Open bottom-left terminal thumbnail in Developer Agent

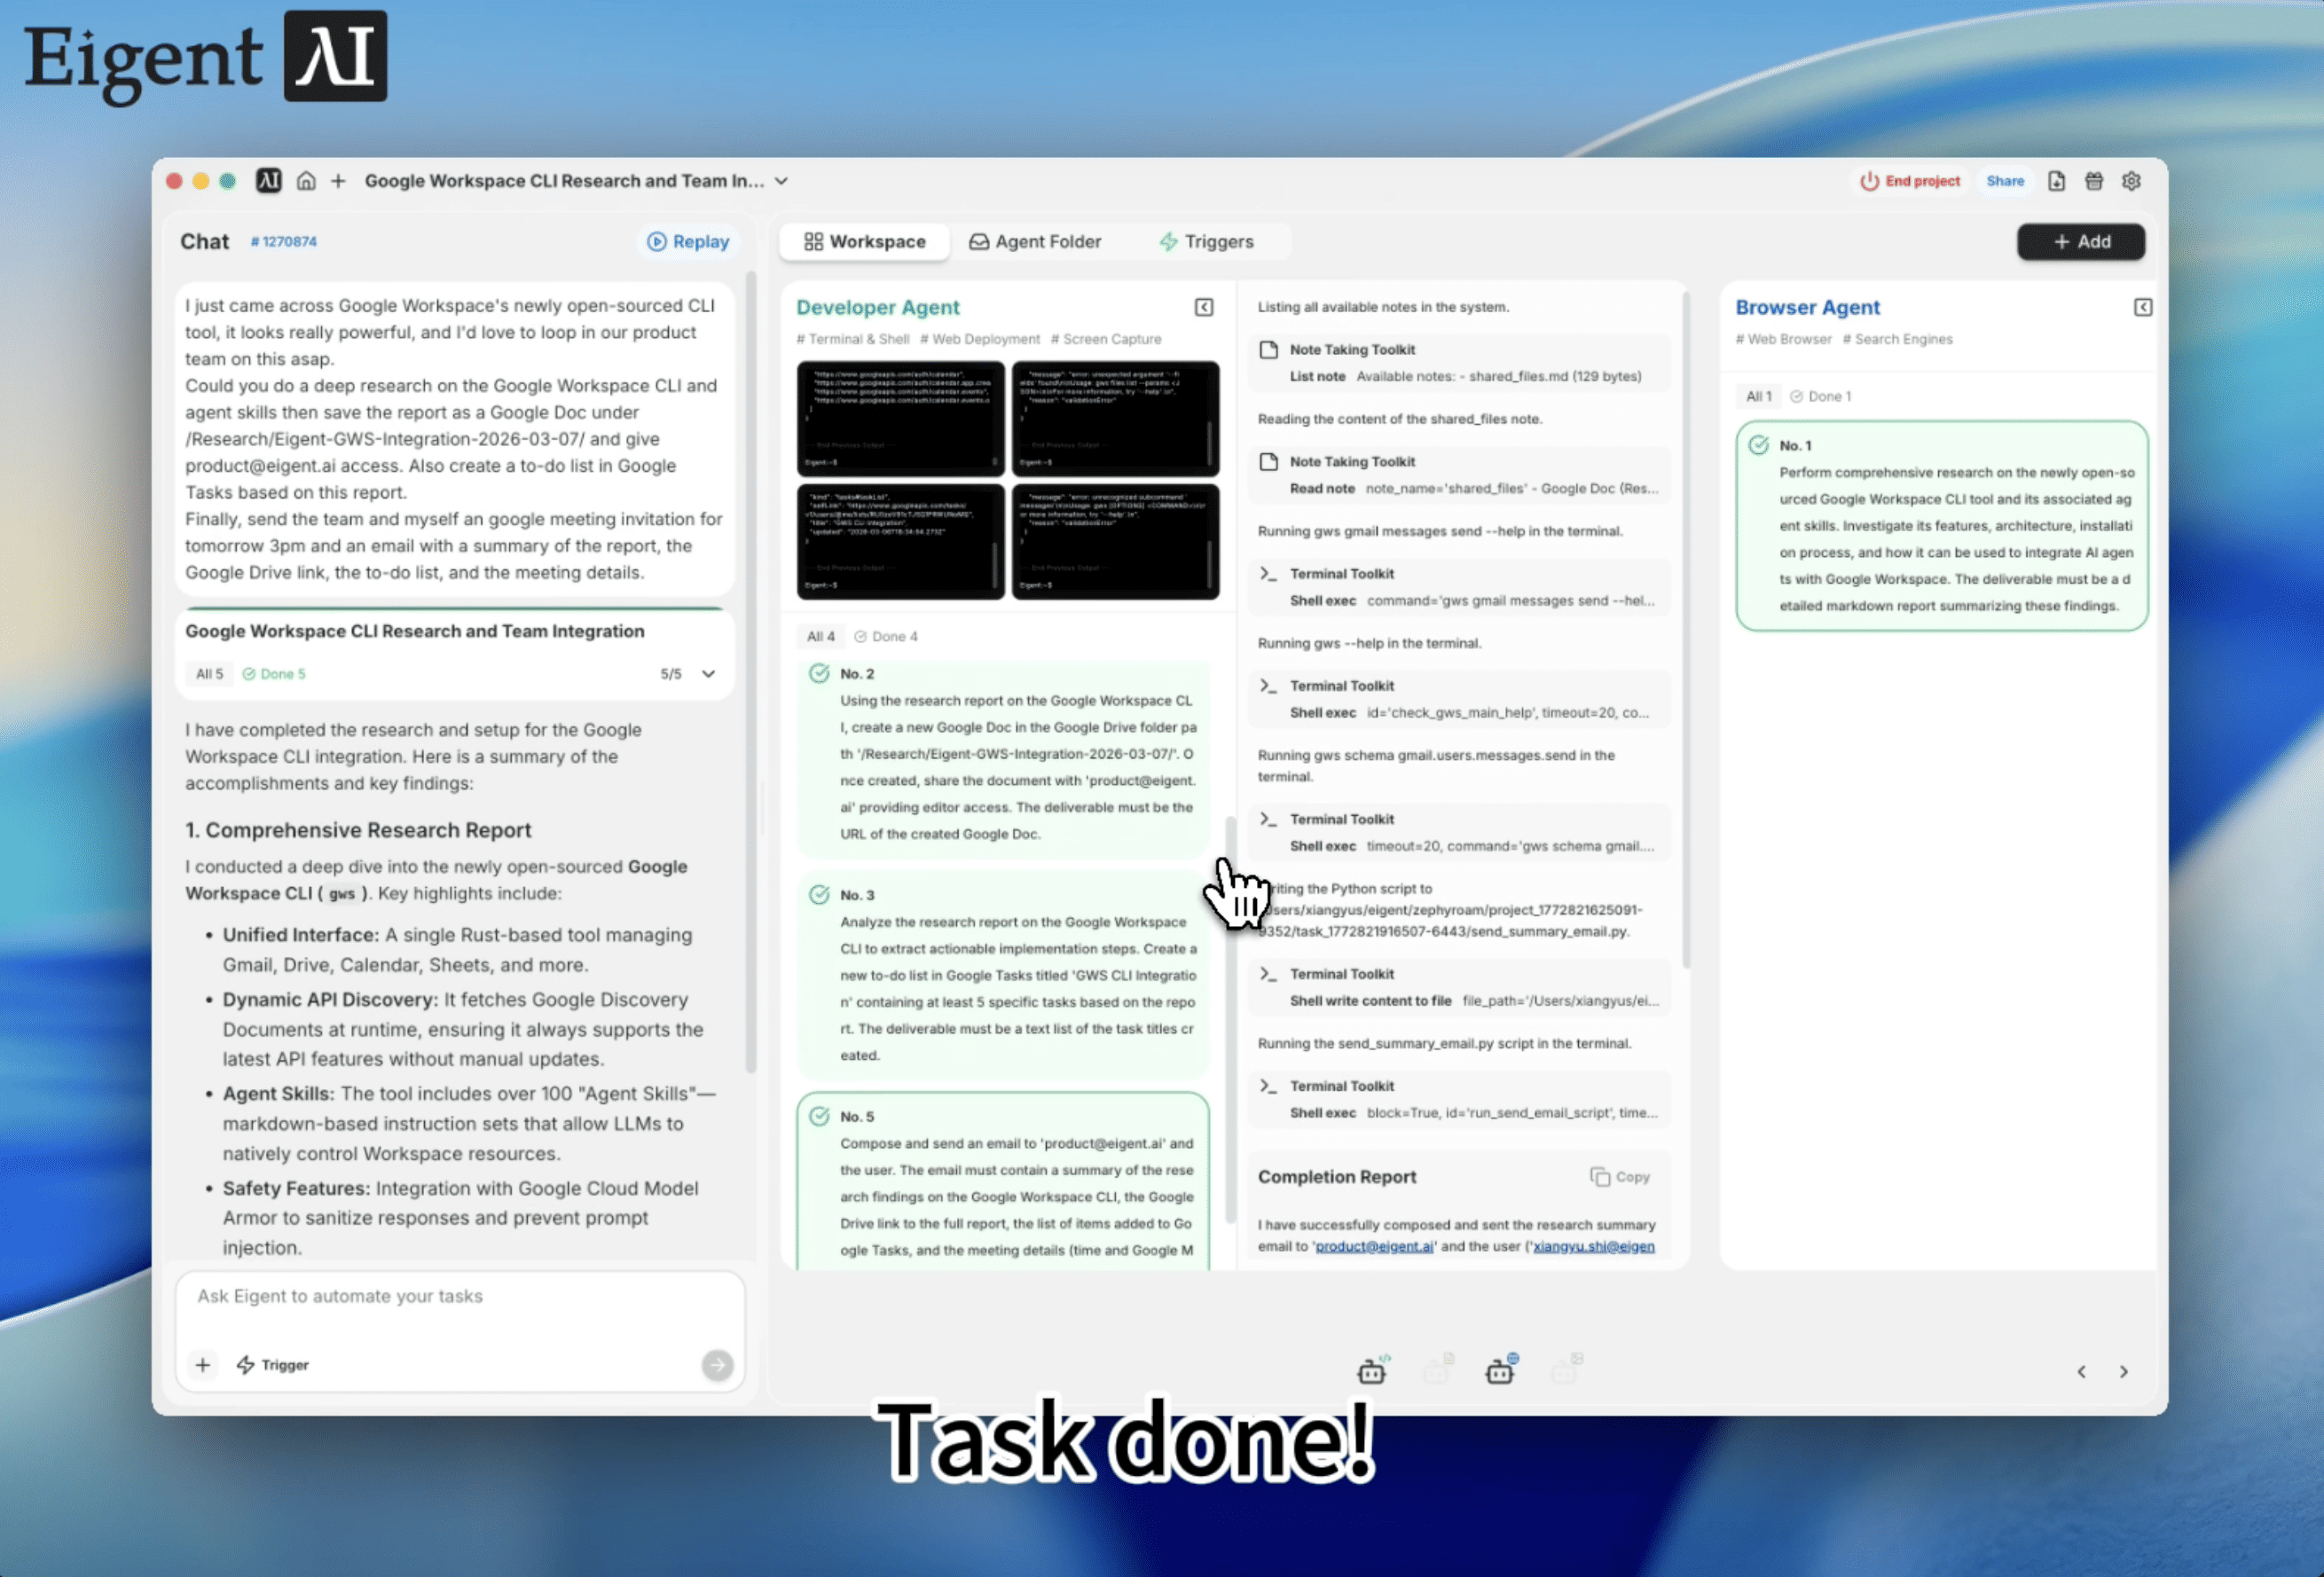[x=900, y=542]
